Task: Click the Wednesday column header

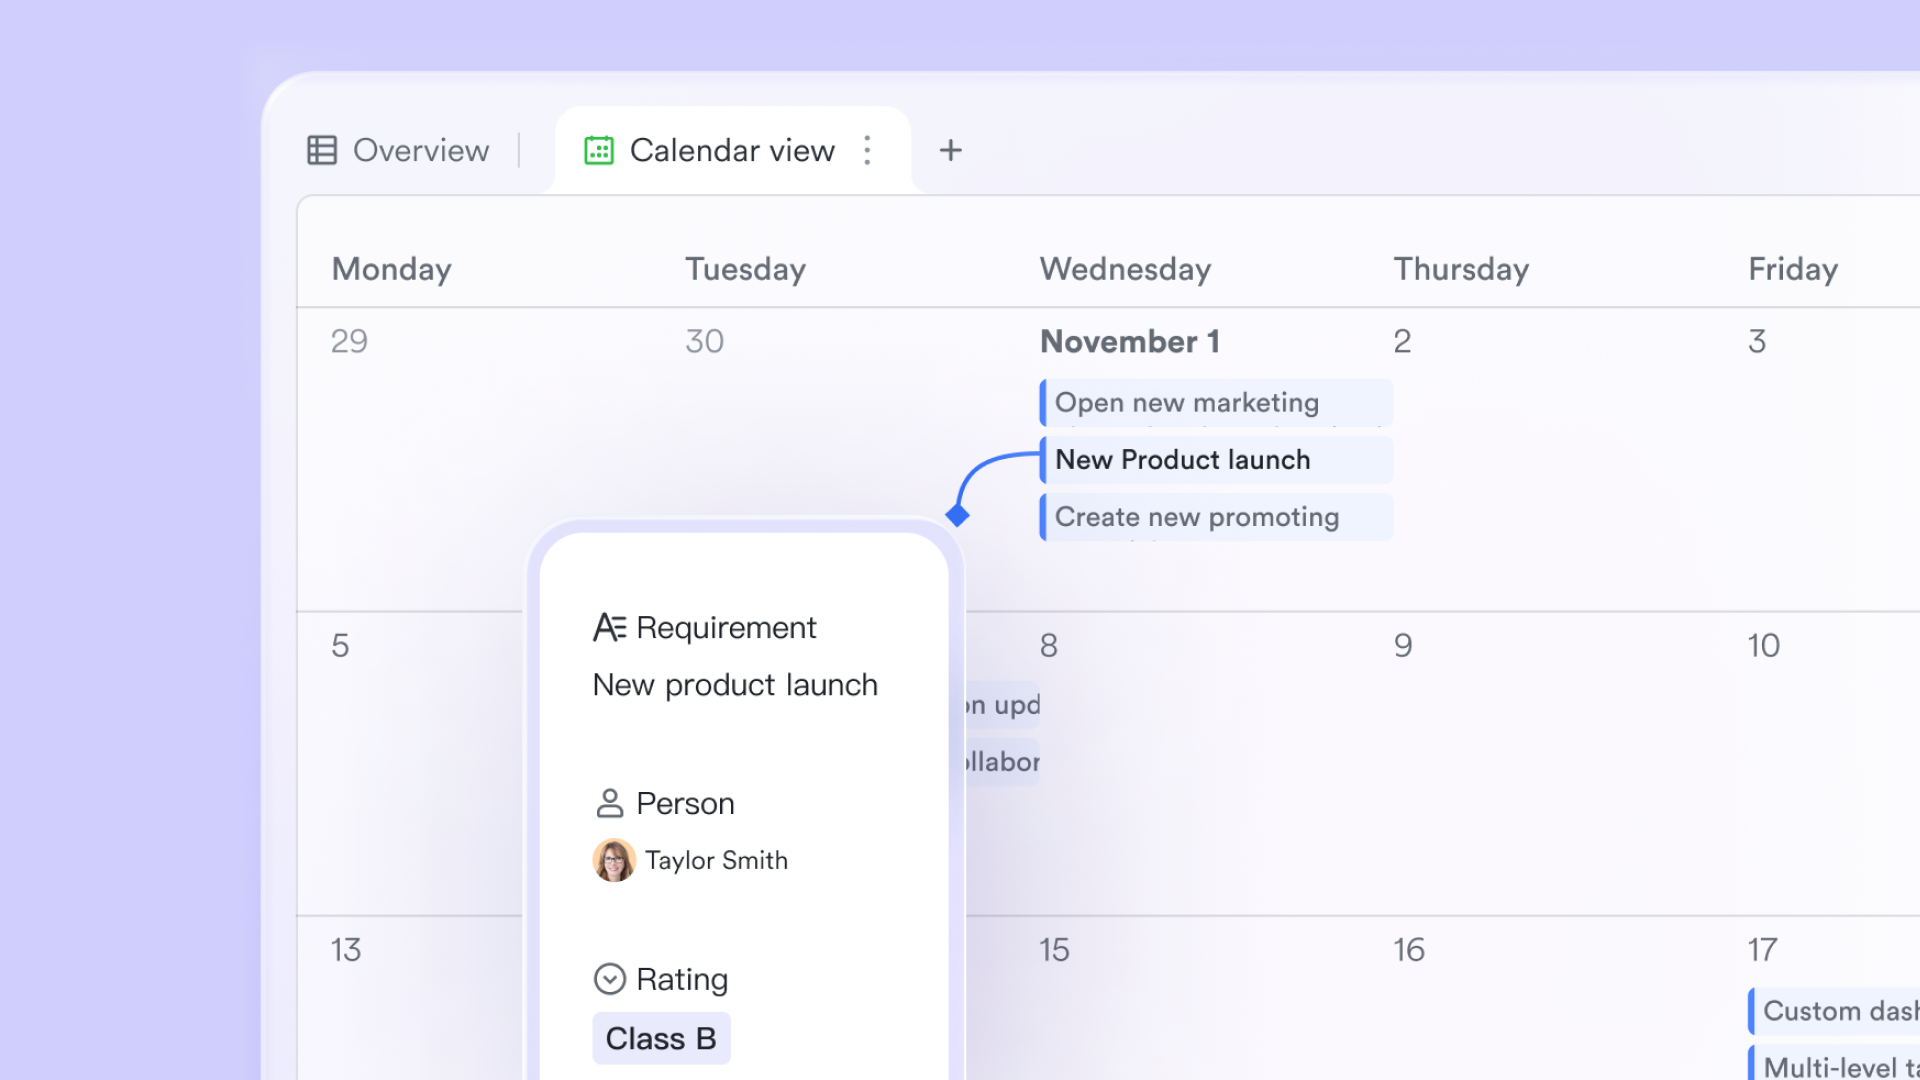Action: coord(1125,269)
